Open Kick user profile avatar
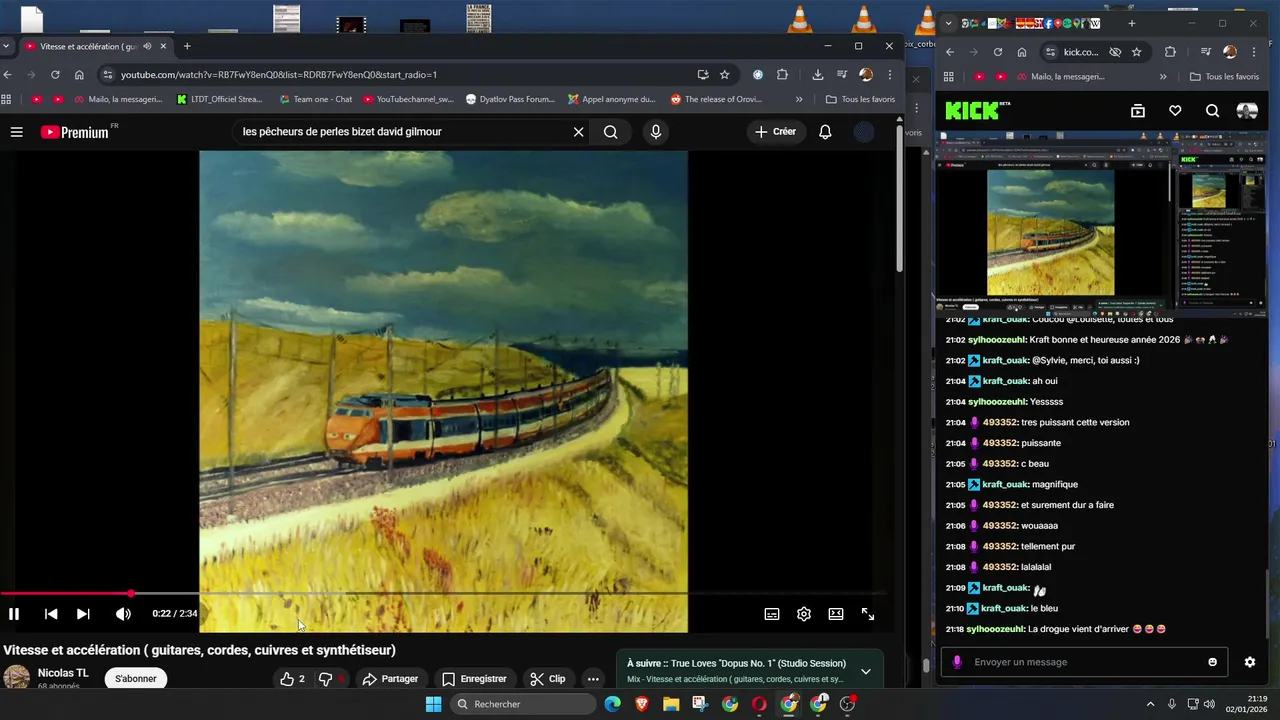1280x720 pixels. [1247, 111]
